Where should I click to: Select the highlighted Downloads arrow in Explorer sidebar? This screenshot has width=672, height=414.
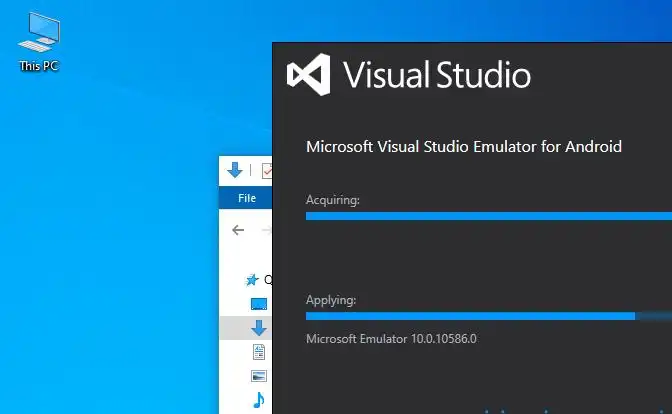pos(258,328)
